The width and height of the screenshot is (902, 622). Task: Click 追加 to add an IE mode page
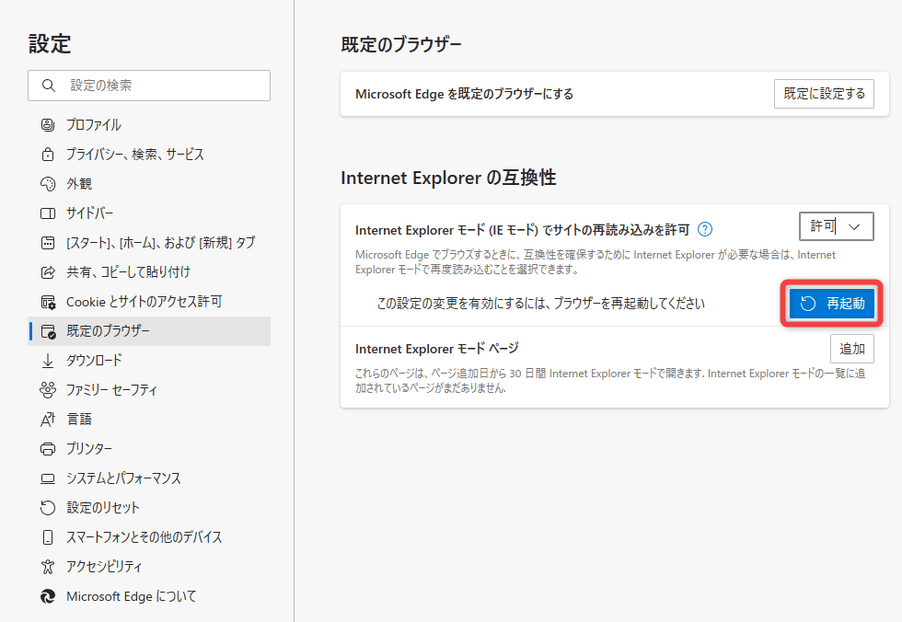[852, 349]
